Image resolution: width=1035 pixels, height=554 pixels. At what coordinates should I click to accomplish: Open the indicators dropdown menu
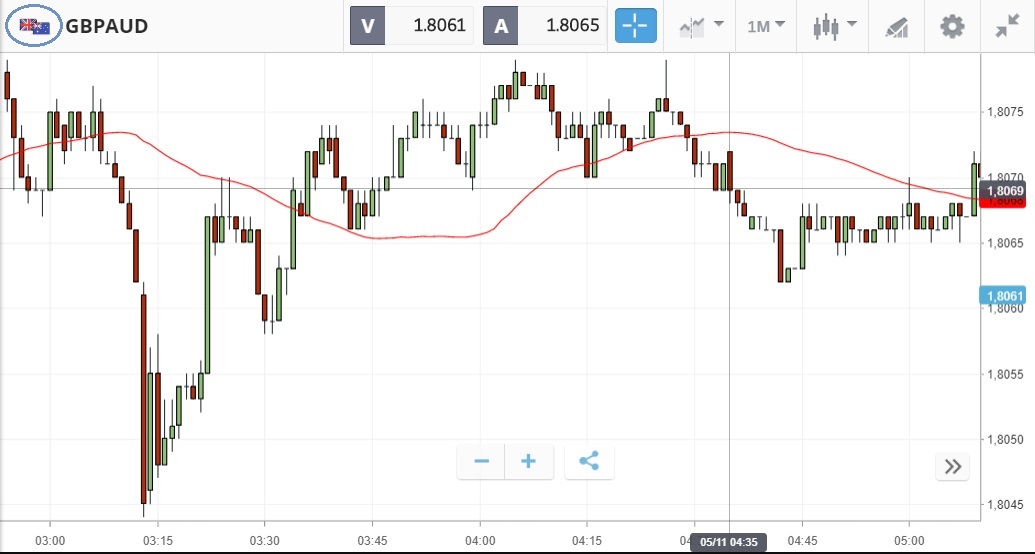pyautogui.click(x=701, y=26)
